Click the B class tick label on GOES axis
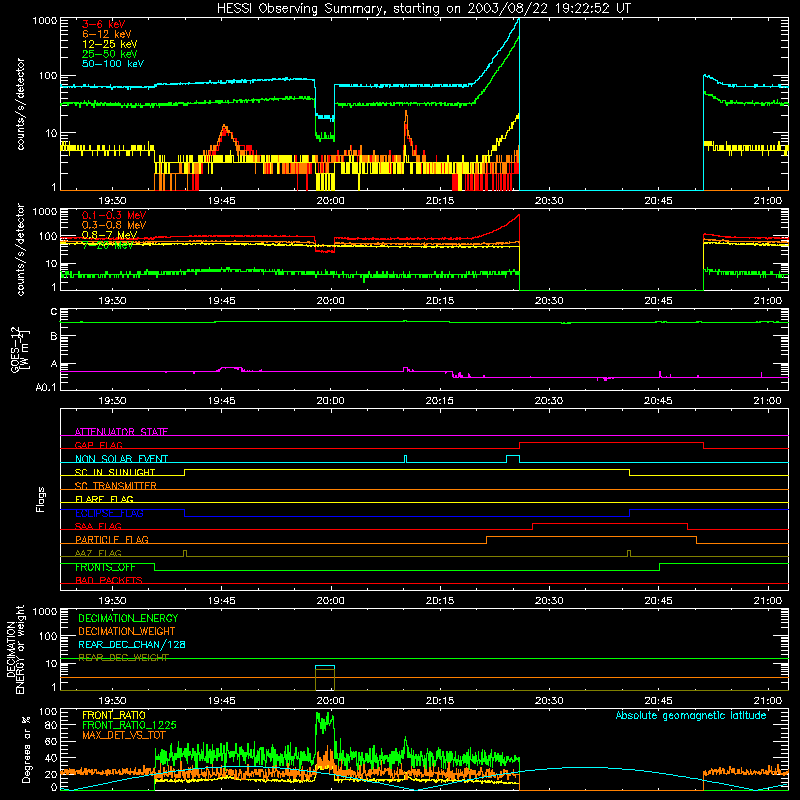The height and width of the screenshot is (800, 800). (53, 336)
